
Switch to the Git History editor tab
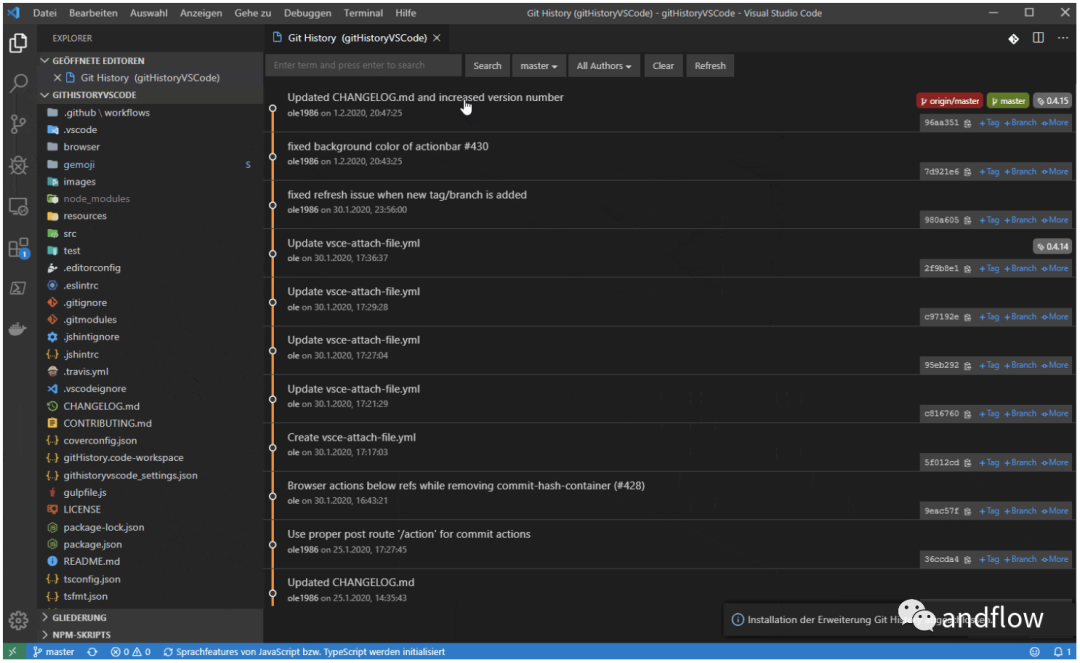[356, 38]
